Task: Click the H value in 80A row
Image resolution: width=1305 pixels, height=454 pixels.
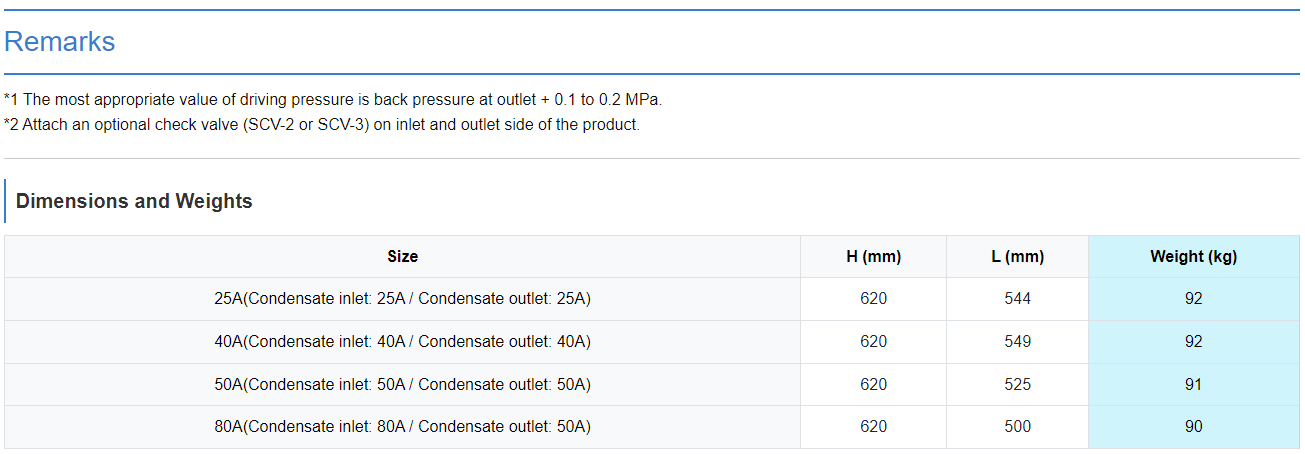Action: [873, 427]
